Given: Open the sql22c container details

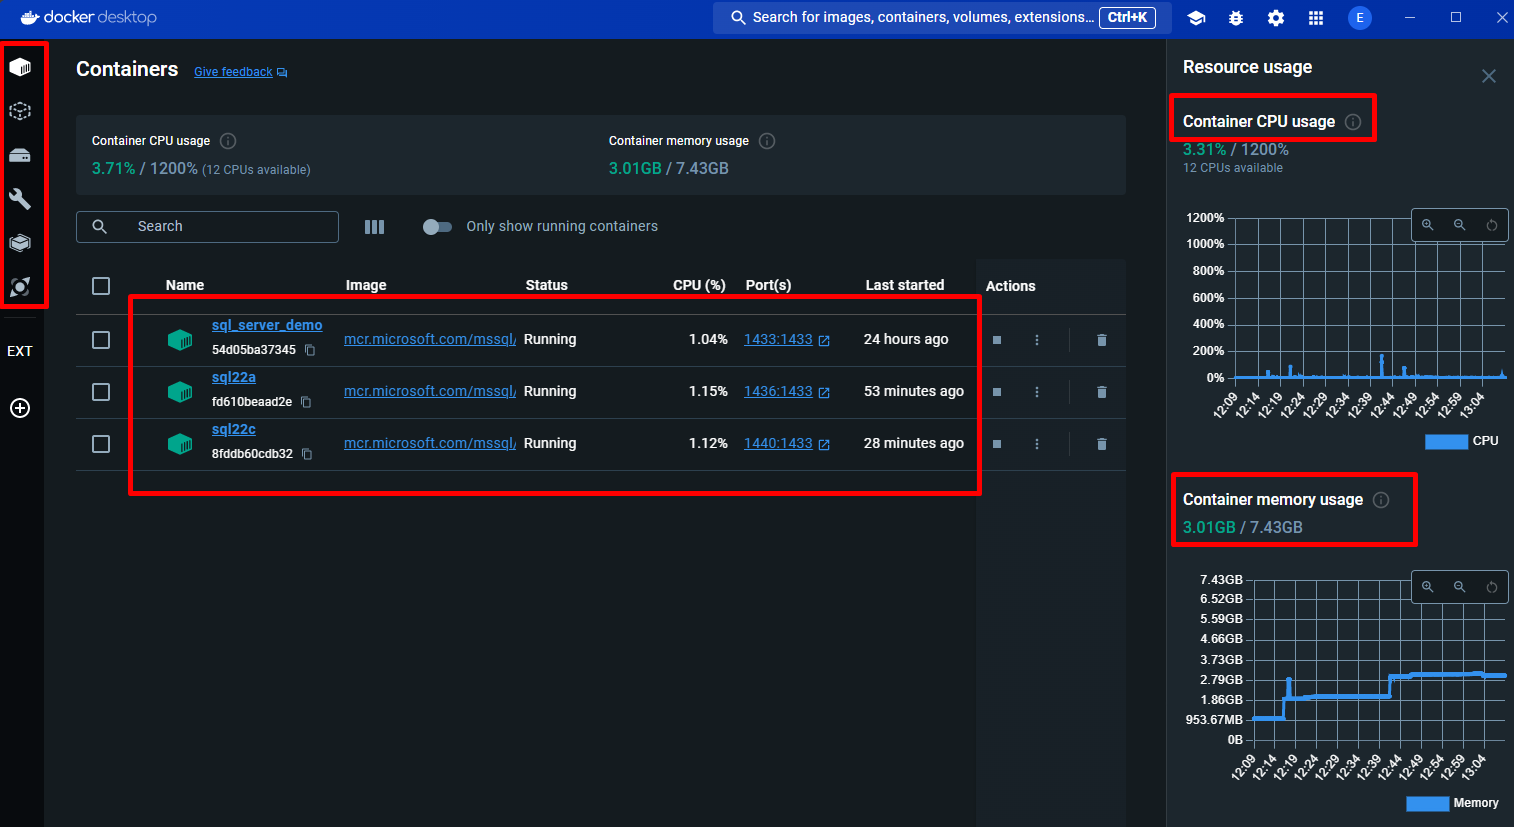Looking at the screenshot, I should coord(234,429).
